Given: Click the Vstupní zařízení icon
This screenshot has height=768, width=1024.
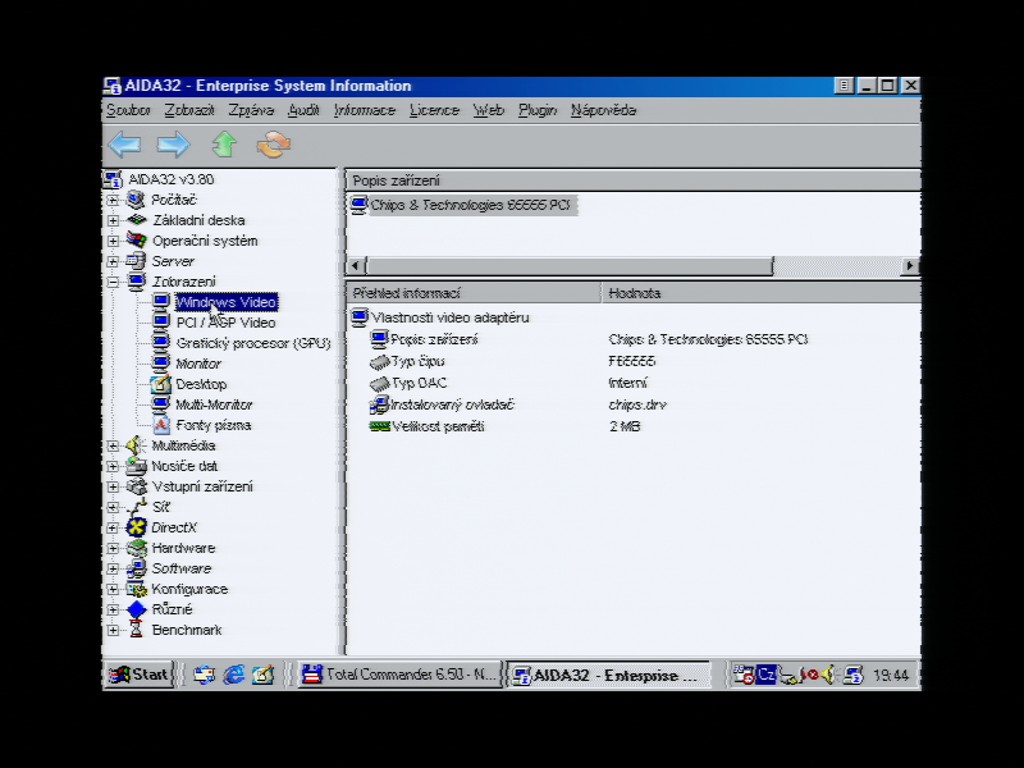Looking at the screenshot, I should [136, 487].
